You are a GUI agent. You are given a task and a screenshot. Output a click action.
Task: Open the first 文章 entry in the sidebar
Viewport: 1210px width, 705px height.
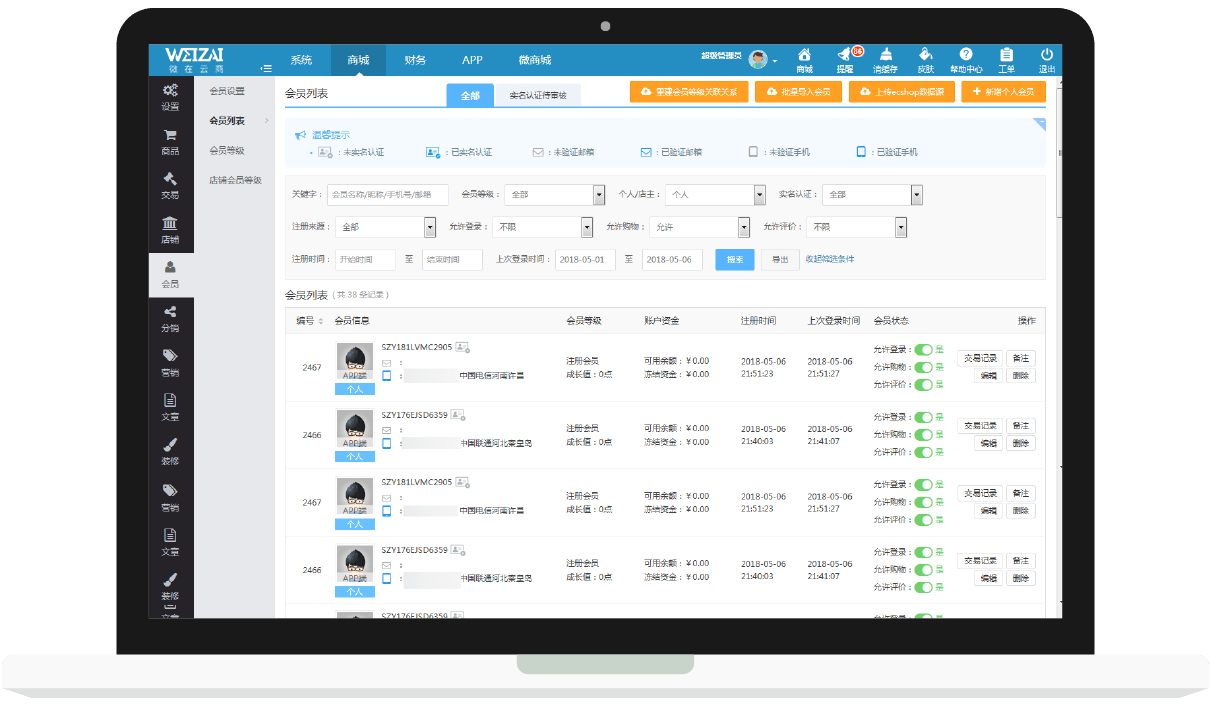[x=170, y=406]
